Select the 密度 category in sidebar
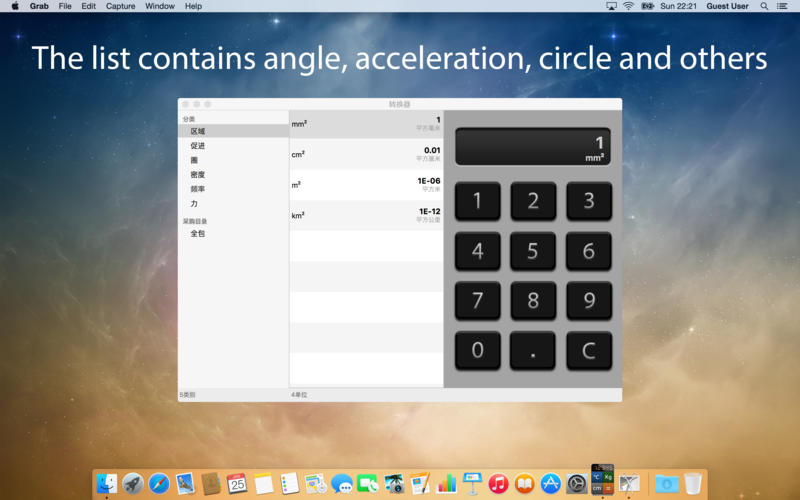800x500 pixels. click(x=198, y=175)
